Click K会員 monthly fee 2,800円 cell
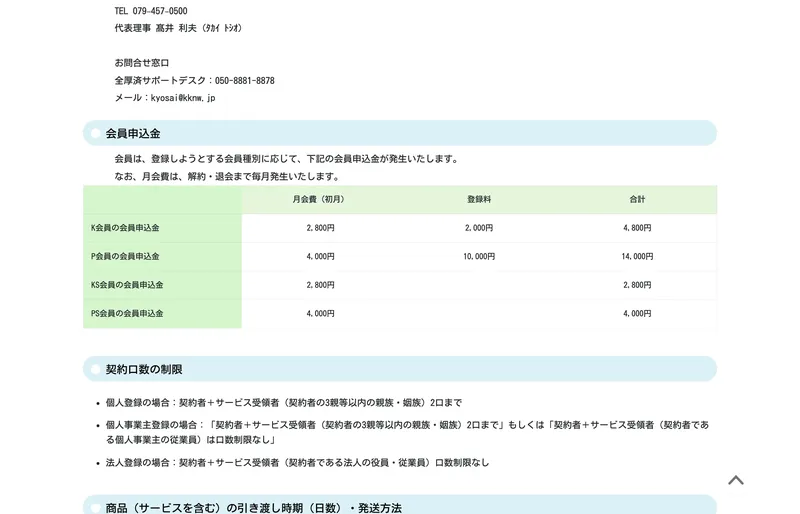The image size is (800, 514). tap(320, 228)
